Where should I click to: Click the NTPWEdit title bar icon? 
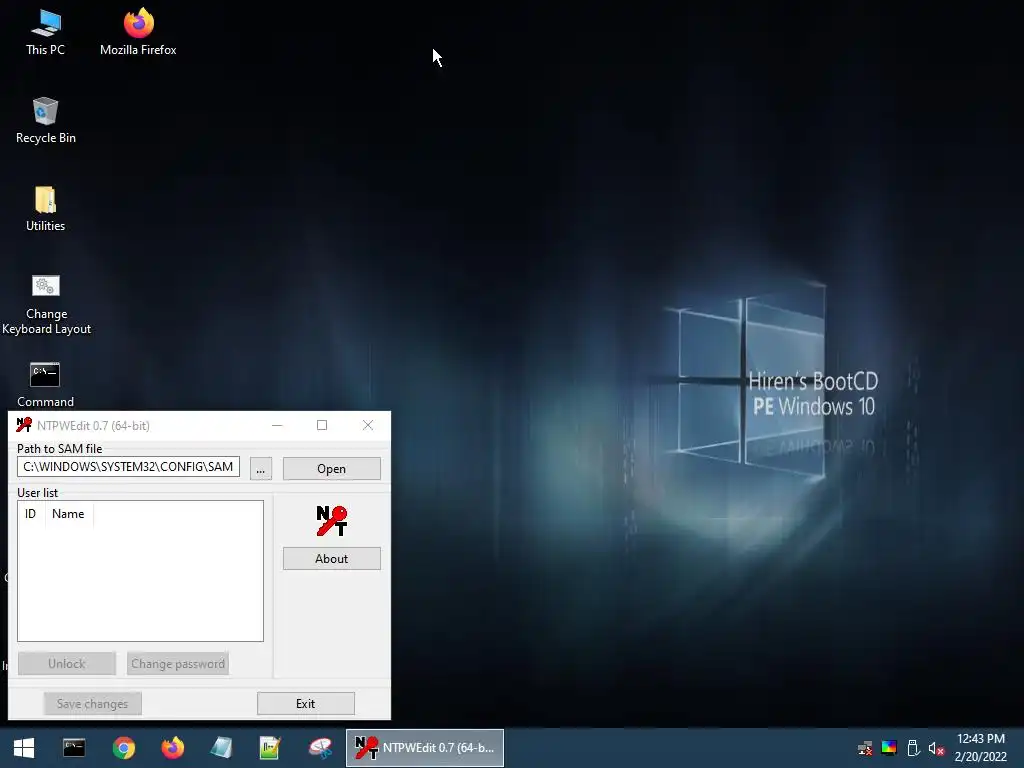coord(24,425)
